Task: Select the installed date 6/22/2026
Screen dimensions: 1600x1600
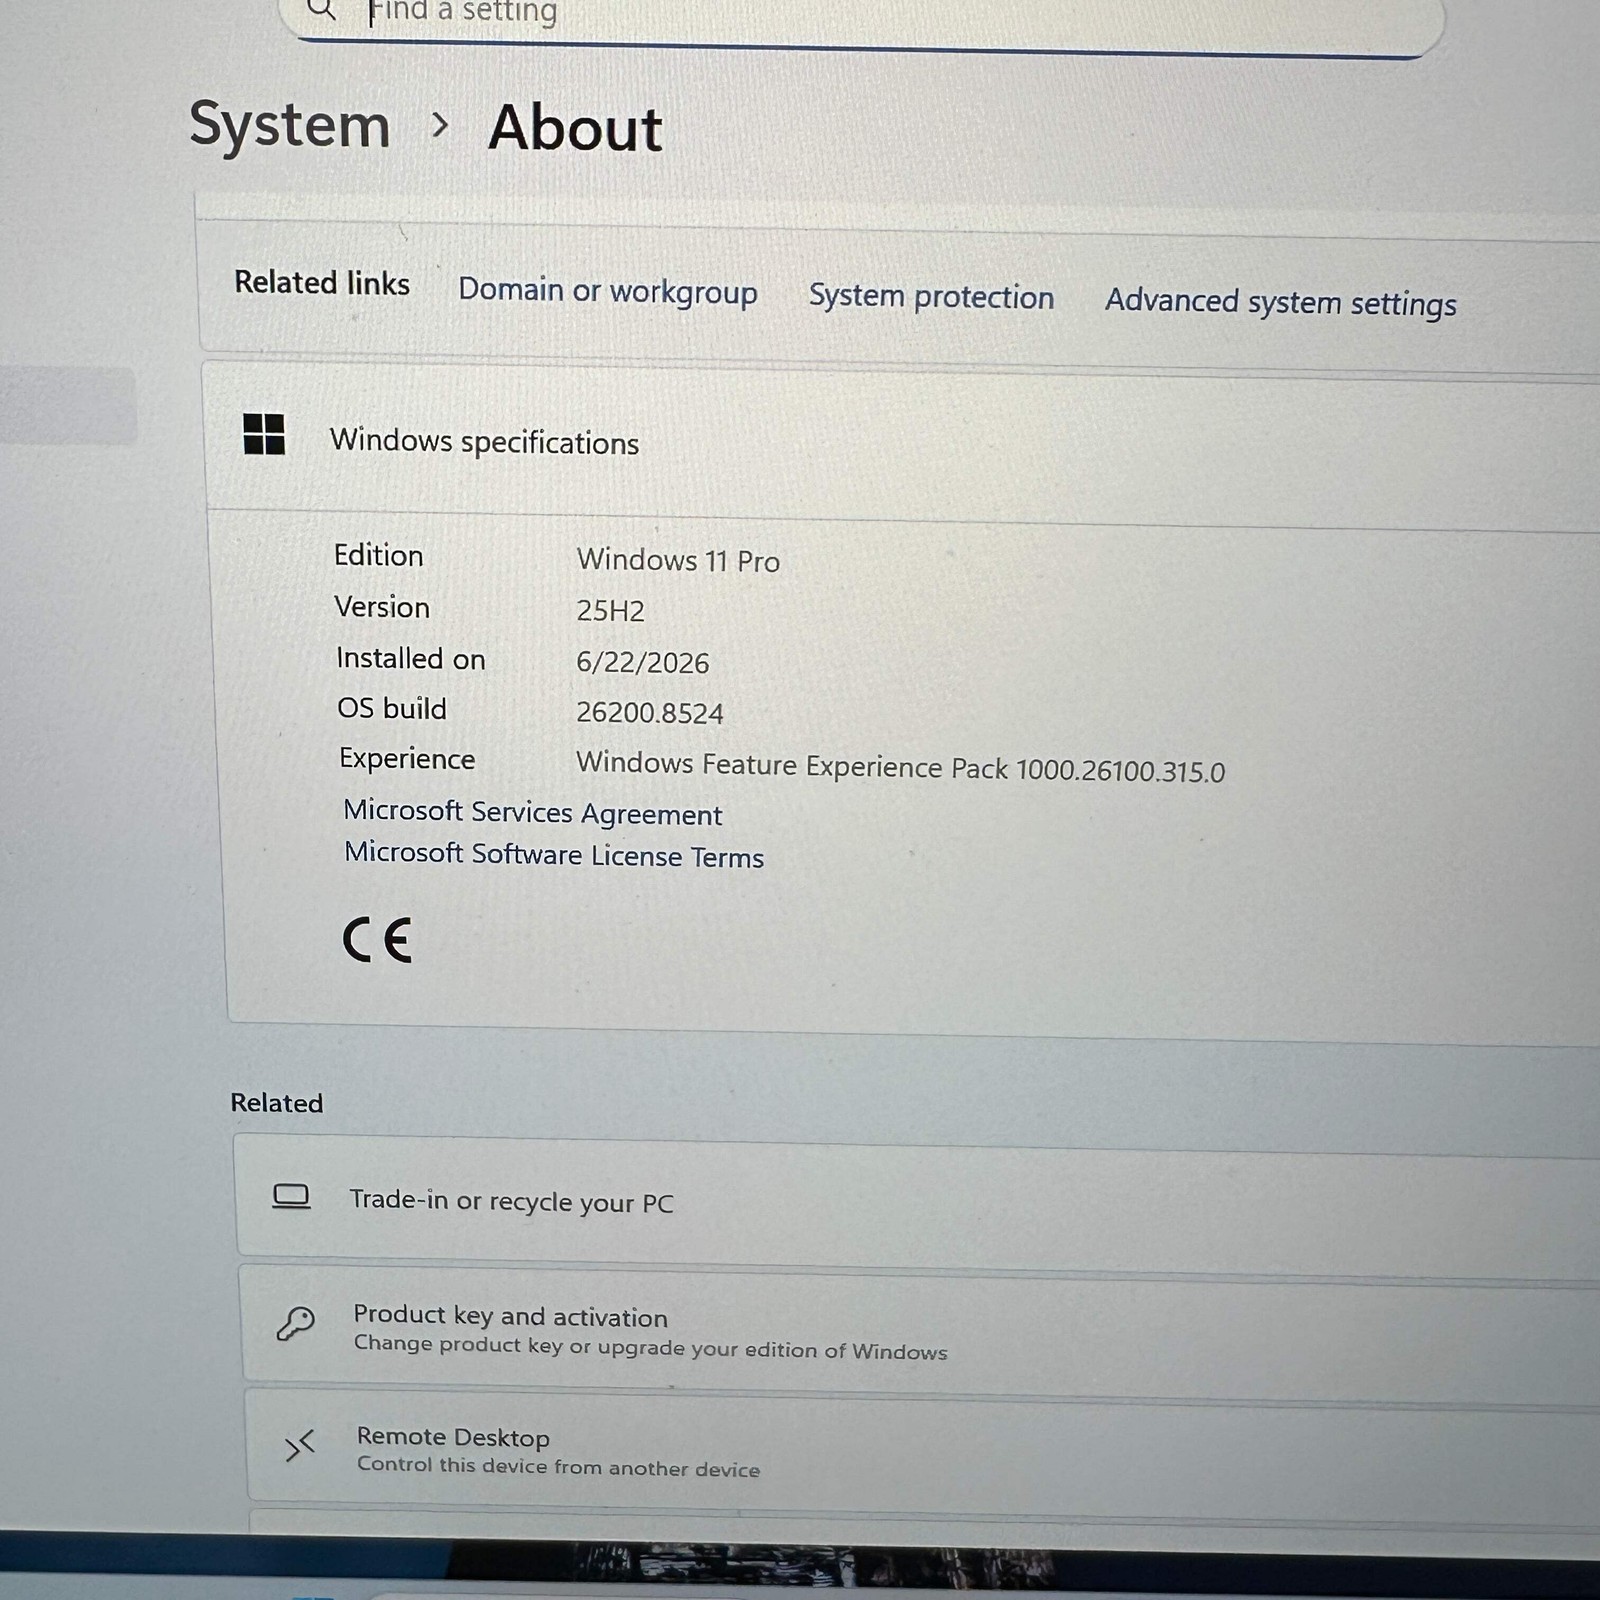Action: [x=643, y=662]
